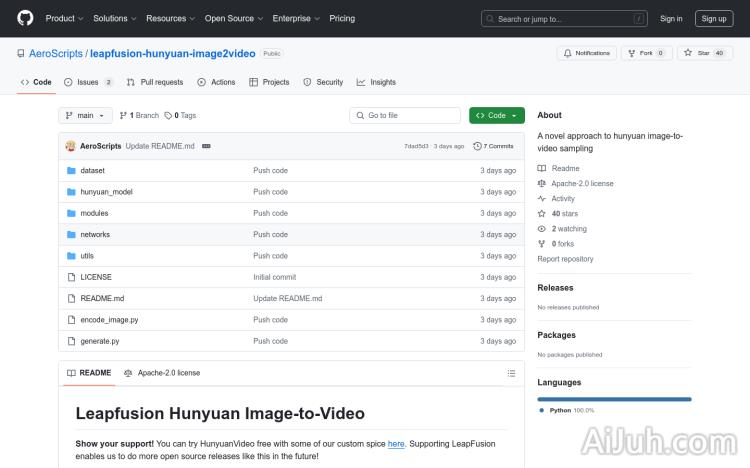Switch to the Pull requests tab

tap(155, 82)
